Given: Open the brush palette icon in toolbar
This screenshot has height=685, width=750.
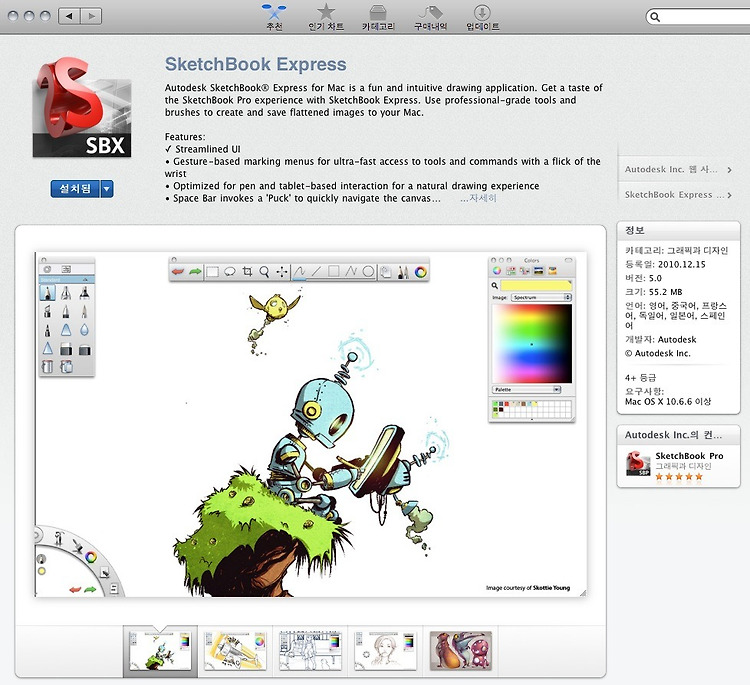Looking at the screenshot, I should pyautogui.click(x=403, y=272).
